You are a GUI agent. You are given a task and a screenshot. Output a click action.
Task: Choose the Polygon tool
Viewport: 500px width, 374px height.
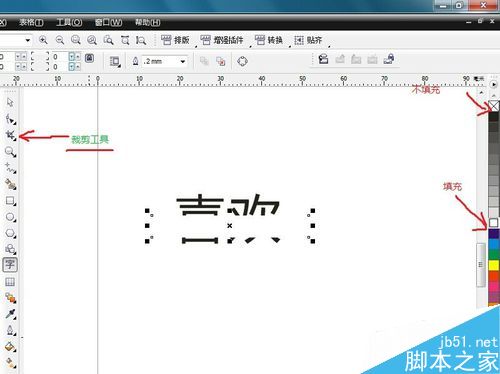pos(10,233)
